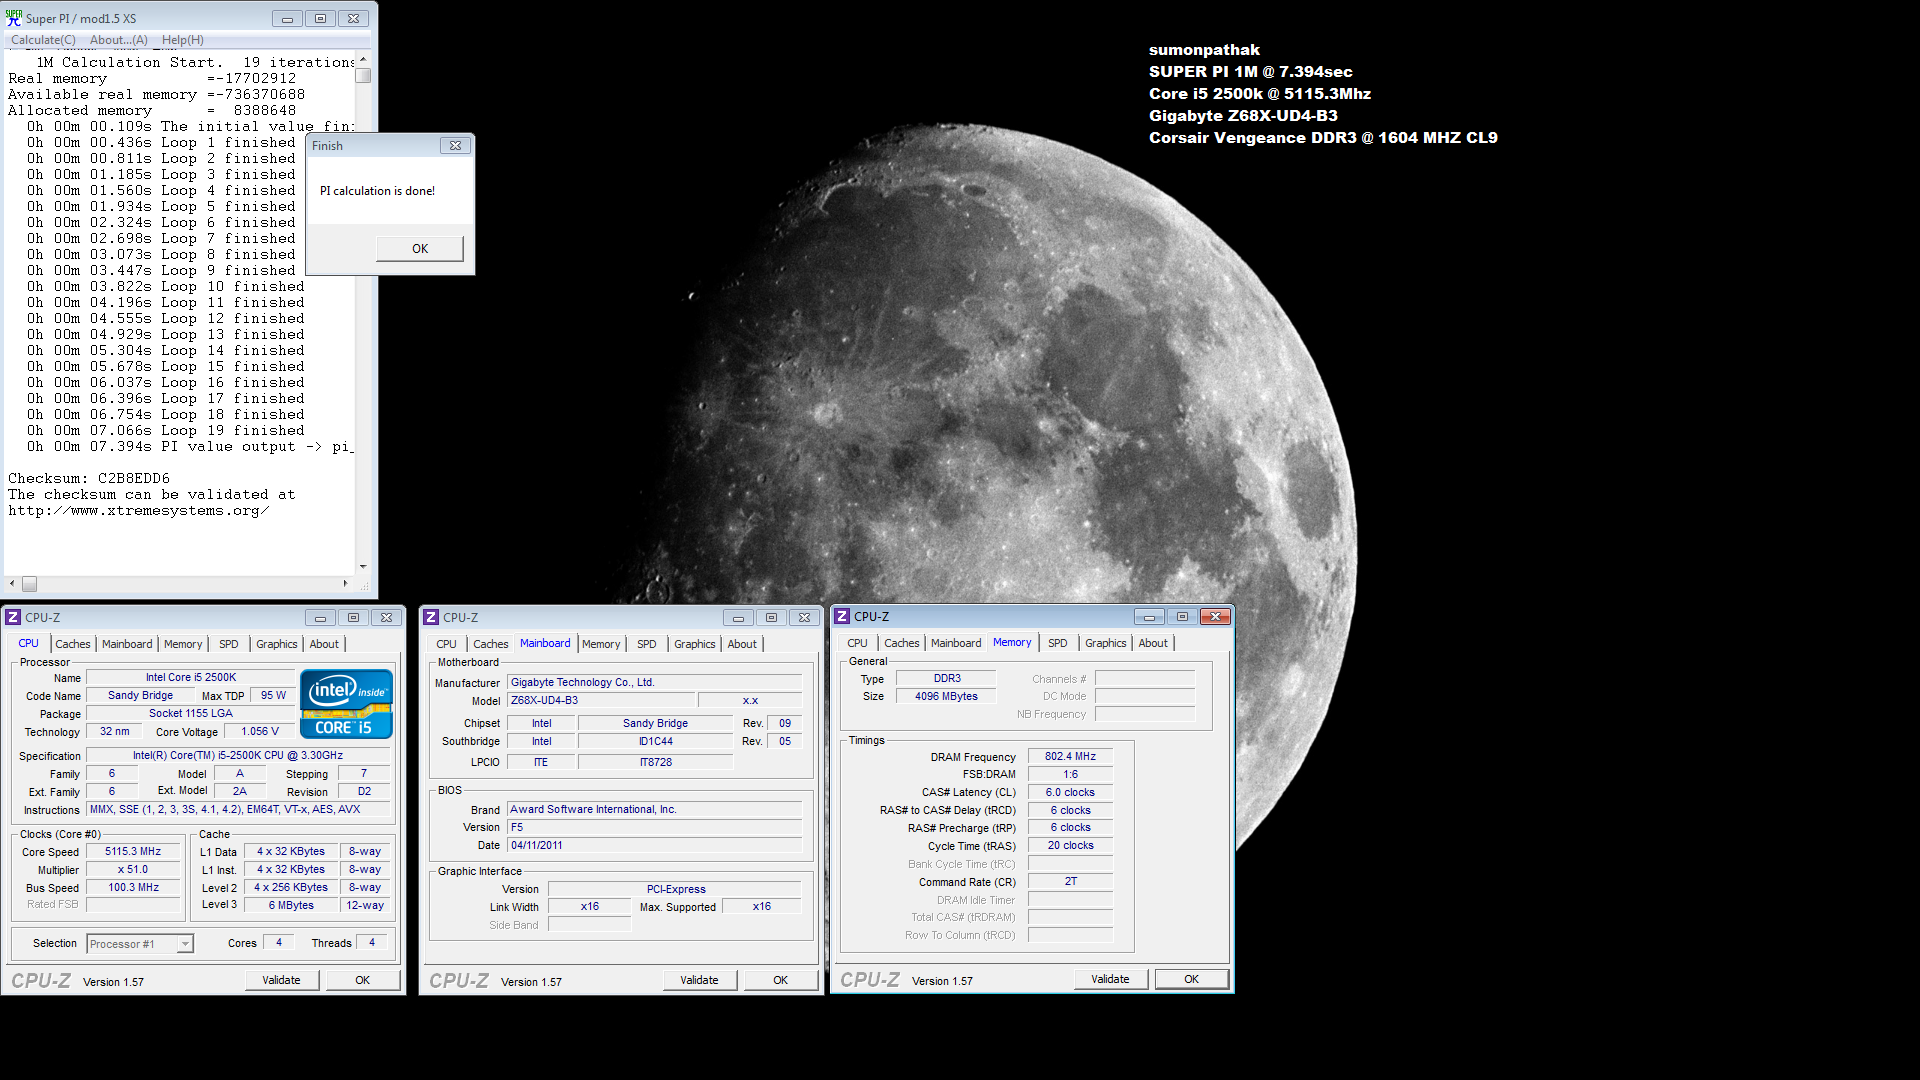Select Caches tab in the Memory CPU-Z window

point(902,643)
